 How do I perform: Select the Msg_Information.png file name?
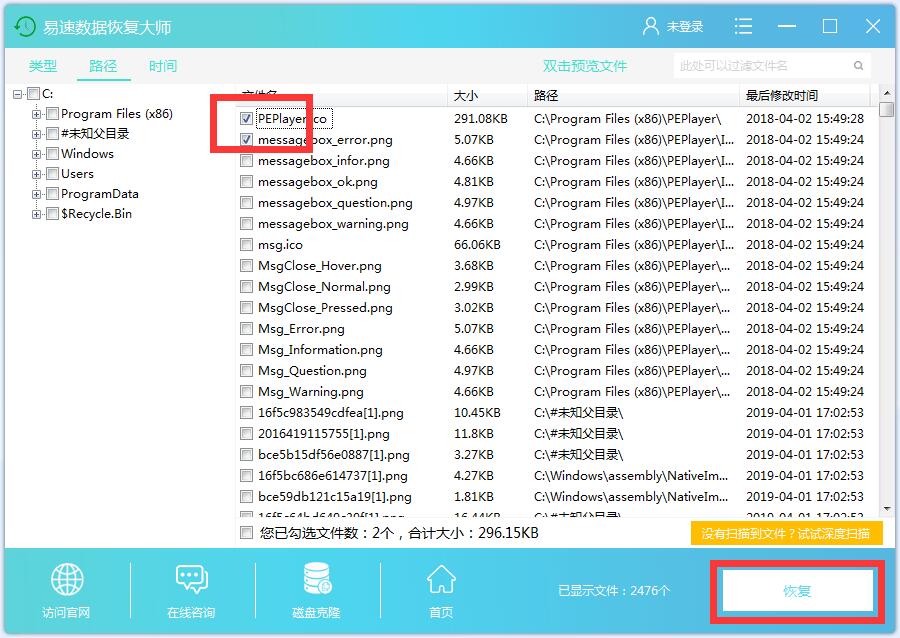coord(320,350)
